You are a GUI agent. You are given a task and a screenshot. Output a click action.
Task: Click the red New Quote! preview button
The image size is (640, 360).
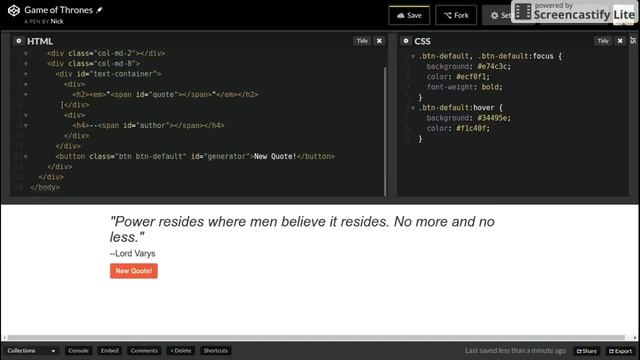[x=133, y=271]
